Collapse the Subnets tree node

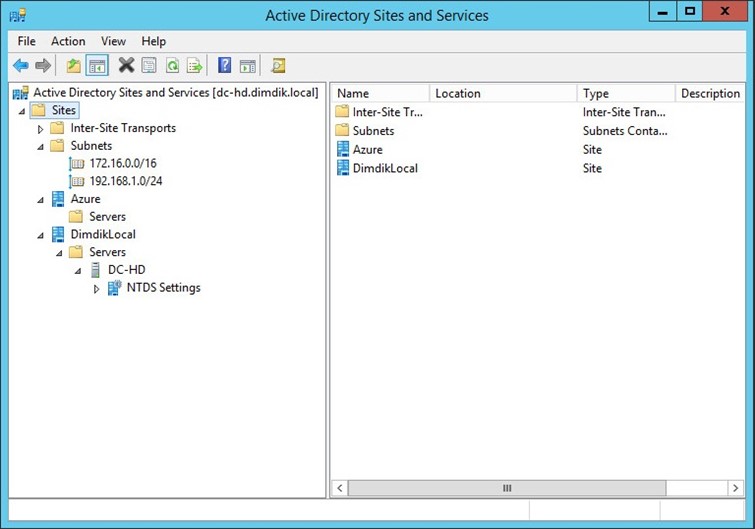pos(40,147)
